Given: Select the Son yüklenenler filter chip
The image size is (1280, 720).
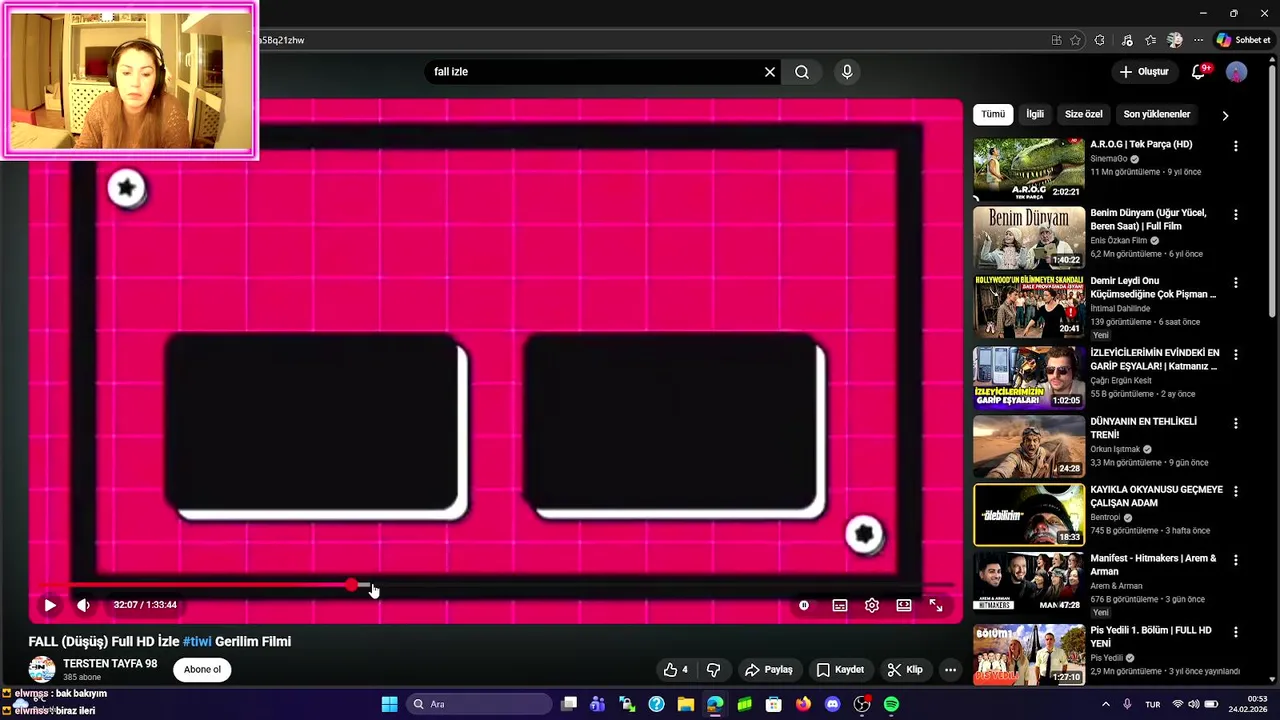Looking at the screenshot, I should tap(1157, 114).
